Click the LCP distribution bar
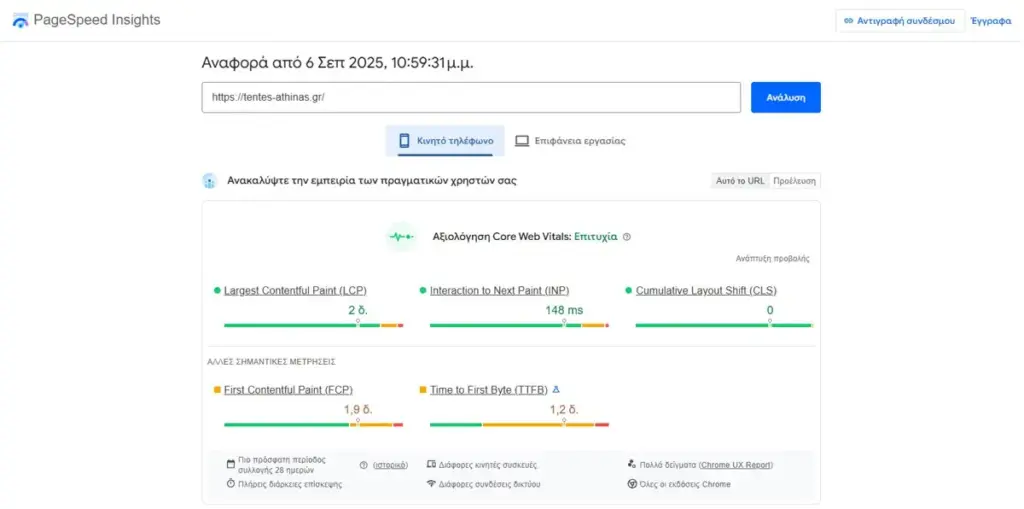 click(x=313, y=325)
